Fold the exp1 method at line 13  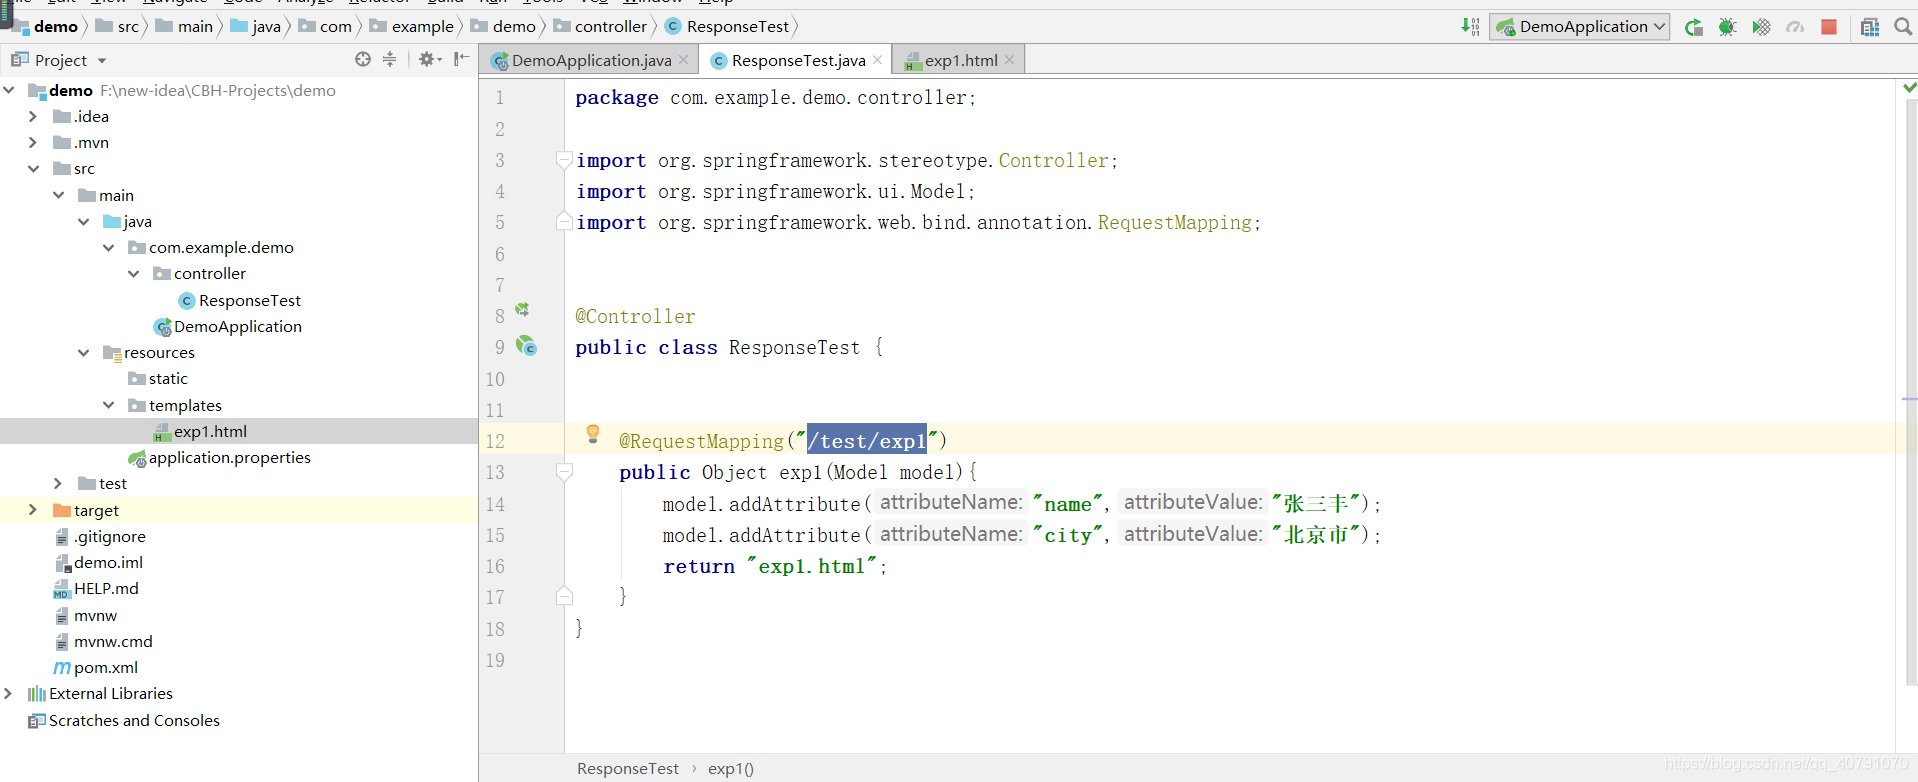(x=564, y=471)
